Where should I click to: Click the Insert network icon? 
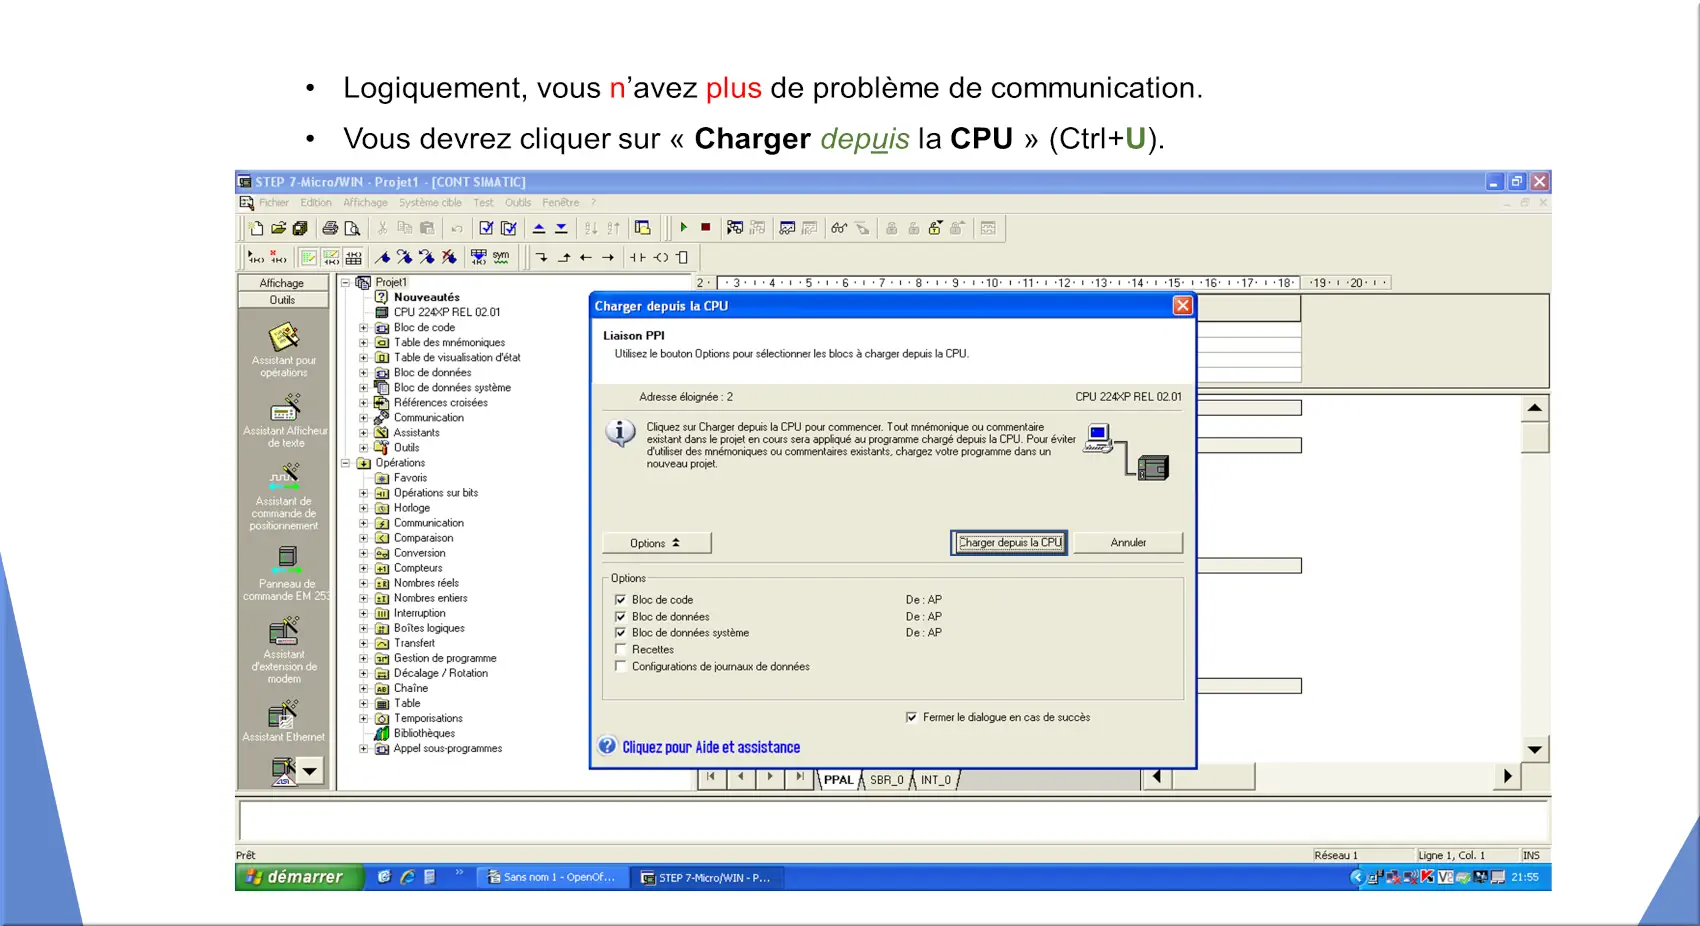257,257
